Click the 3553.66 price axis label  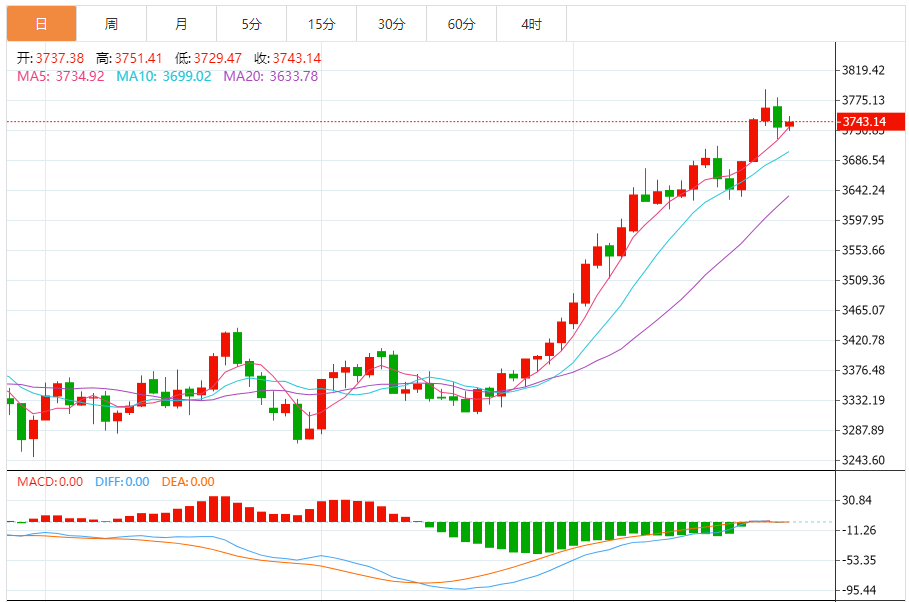point(863,250)
